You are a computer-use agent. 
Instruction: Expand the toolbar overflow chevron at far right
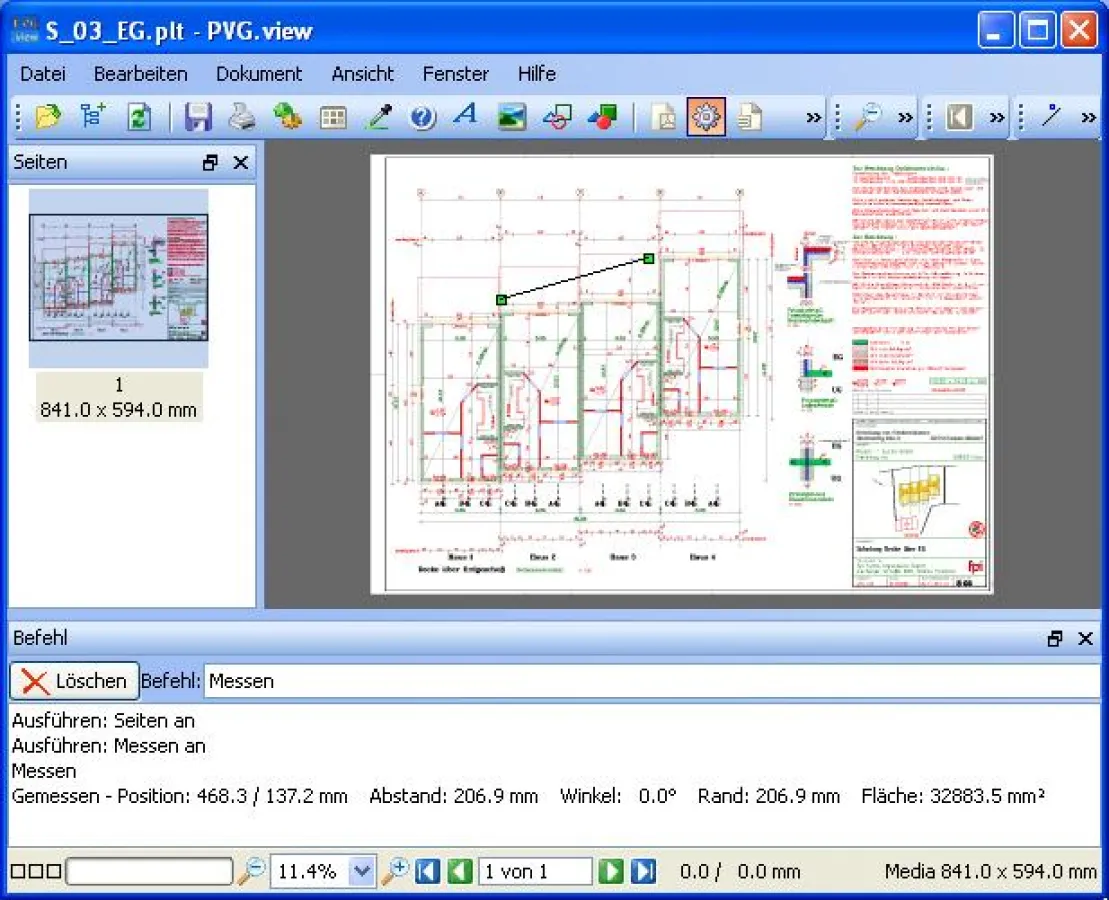pyautogui.click(x=1089, y=118)
